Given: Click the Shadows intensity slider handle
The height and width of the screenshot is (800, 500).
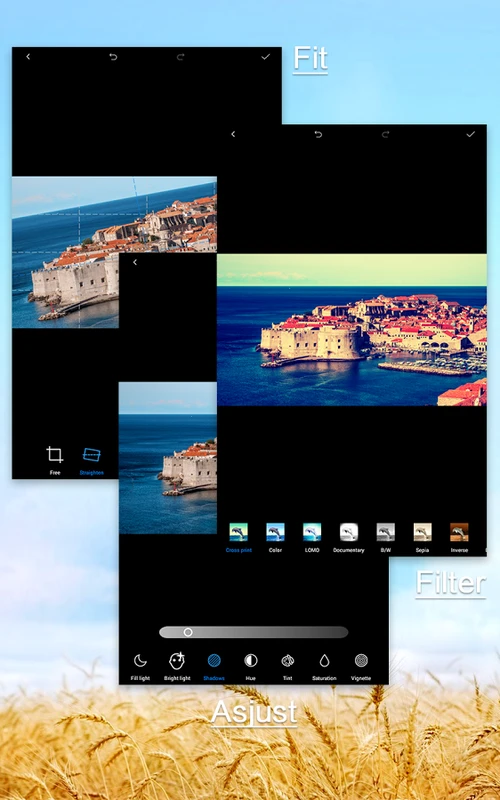Looking at the screenshot, I should pos(188,632).
